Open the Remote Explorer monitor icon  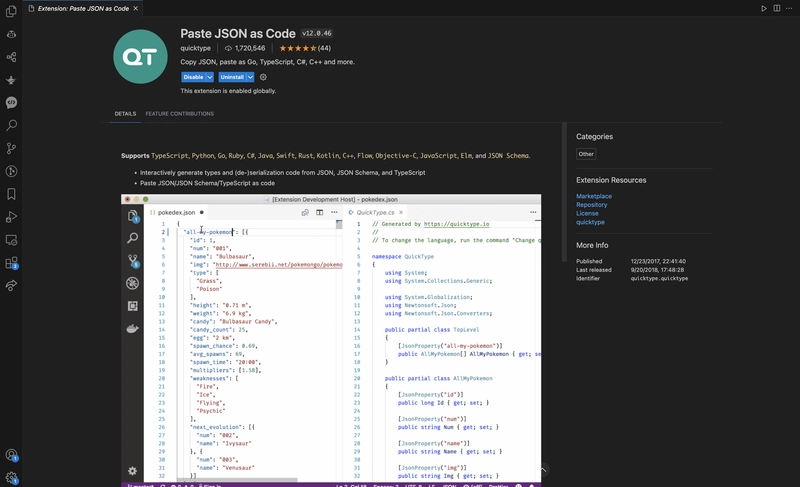tap(11, 240)
